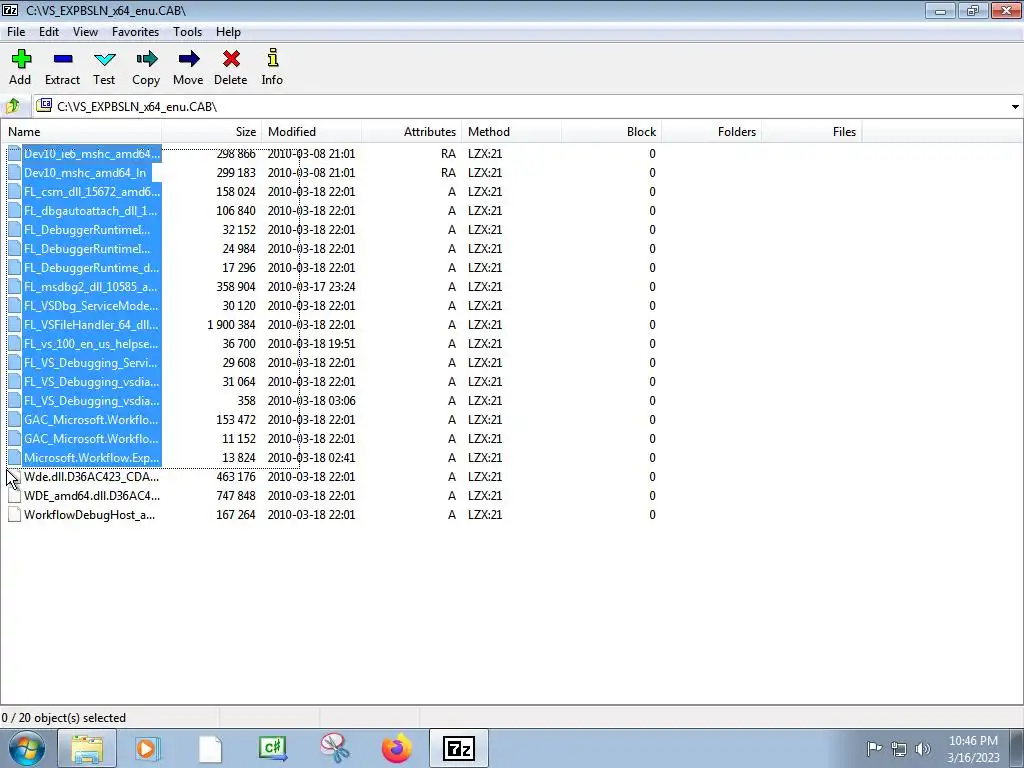The width and height of the screenshot is (1024, 768).
Task: Click status bar objects selected text
Action: coord(63,718)
